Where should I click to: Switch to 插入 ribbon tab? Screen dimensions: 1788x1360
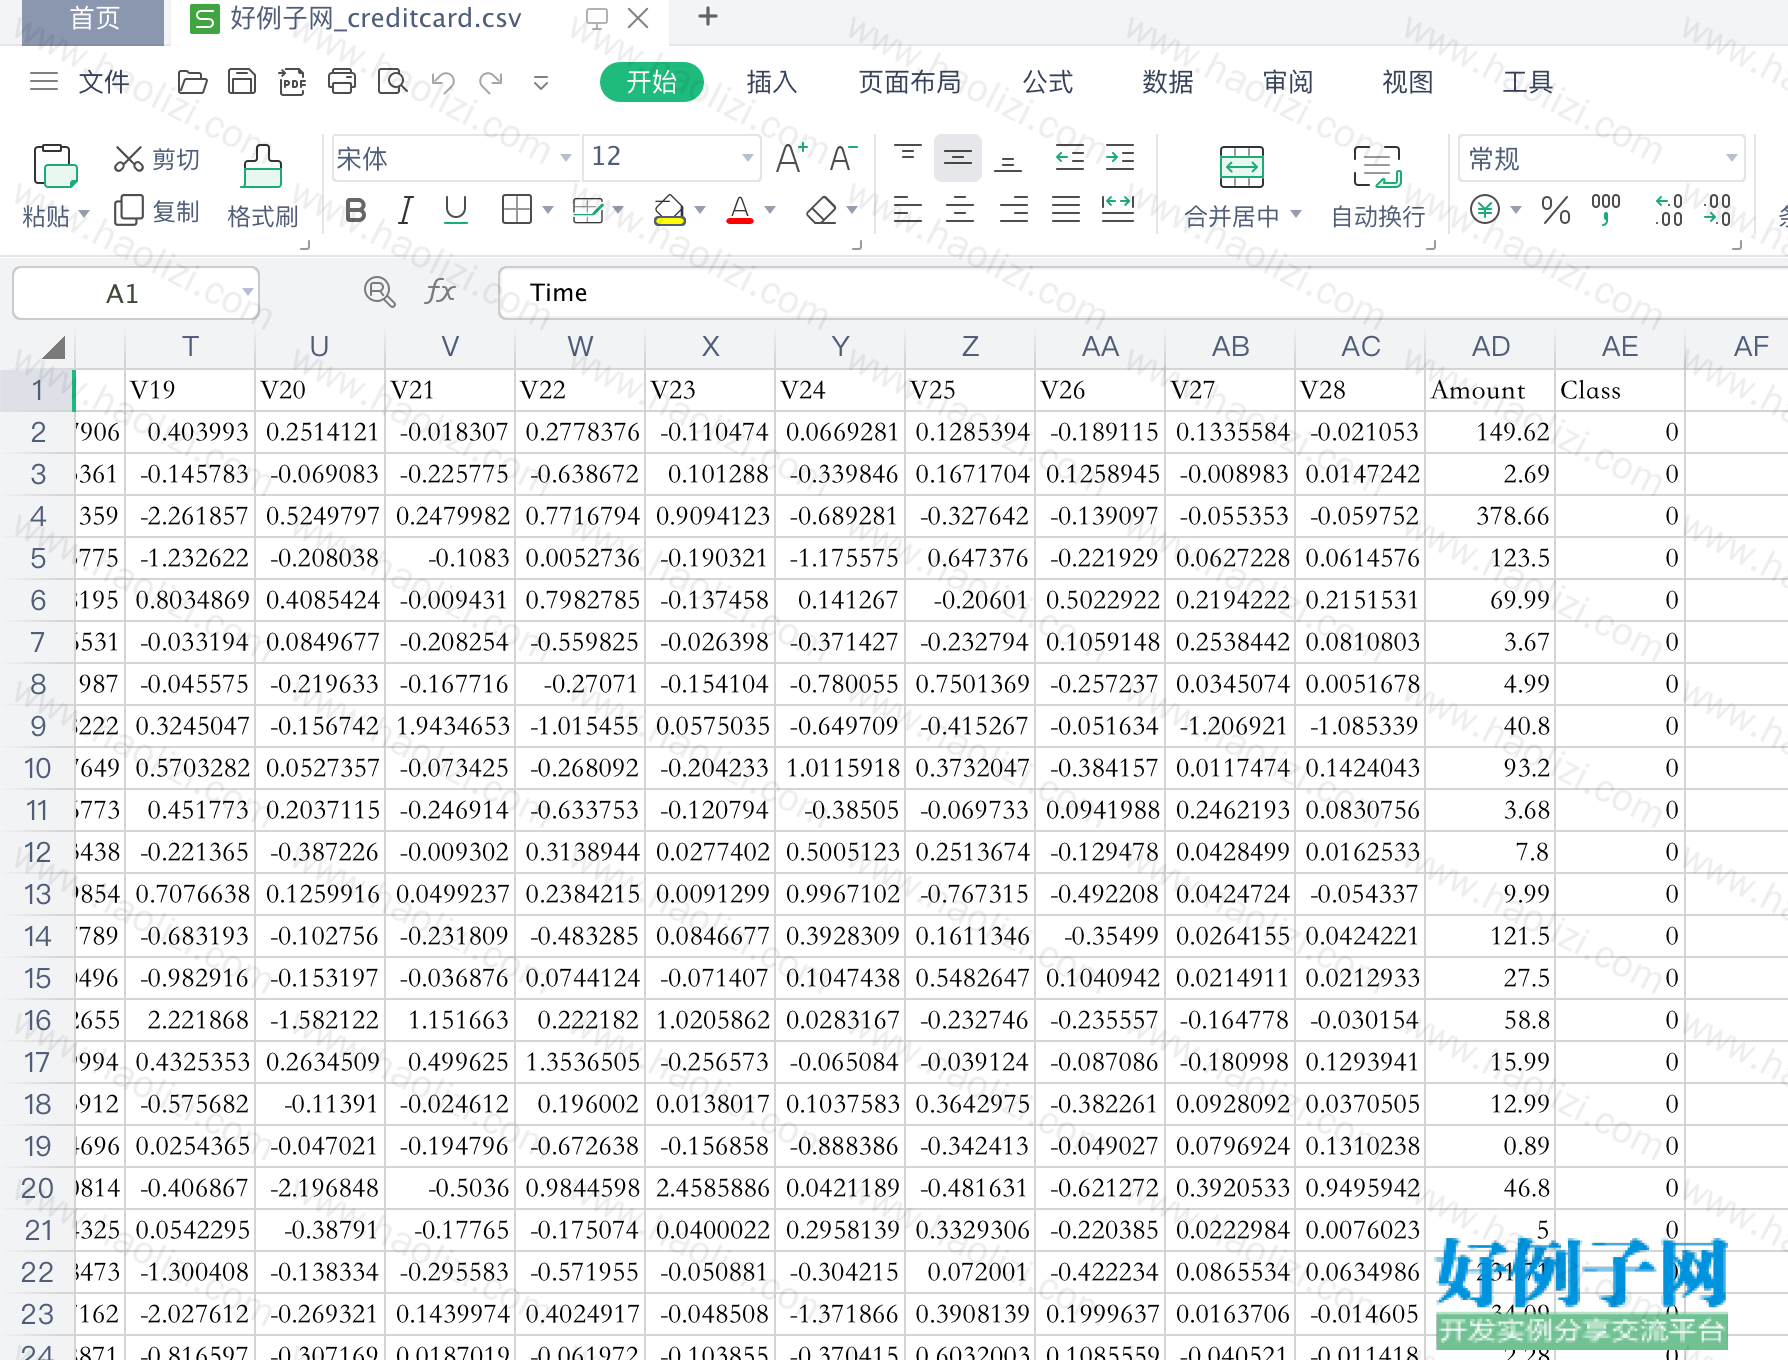click(x=772, y=82)
